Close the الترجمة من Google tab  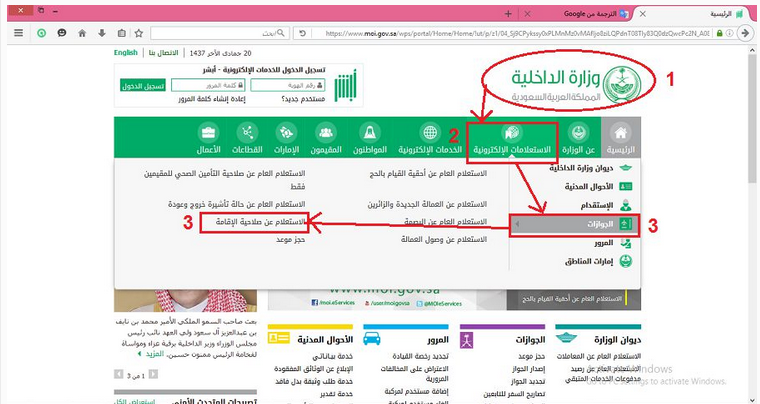(527, 14)
